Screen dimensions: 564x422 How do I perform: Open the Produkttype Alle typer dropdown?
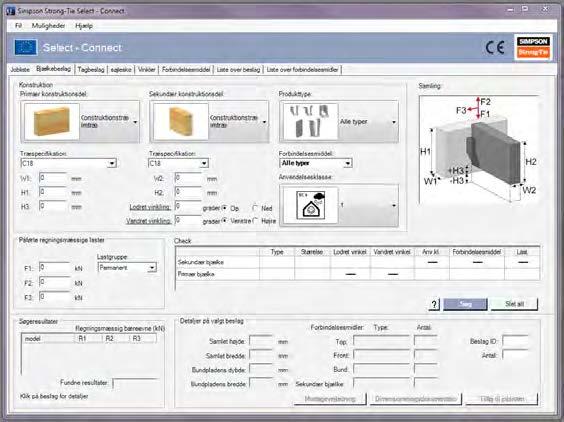click(339, 122)
